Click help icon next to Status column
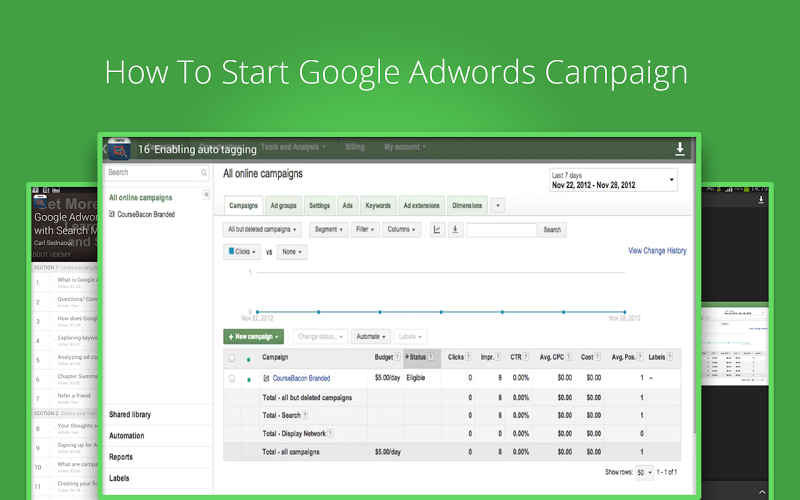The height and width of the screenshot is (500, 800). tap(431, 357)
